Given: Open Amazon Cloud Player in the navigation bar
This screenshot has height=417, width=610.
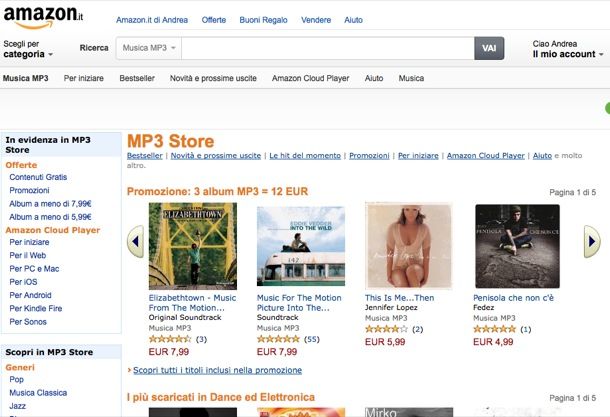Looking at the screenshot, I should pyautogui.click(x=310, y=78).
